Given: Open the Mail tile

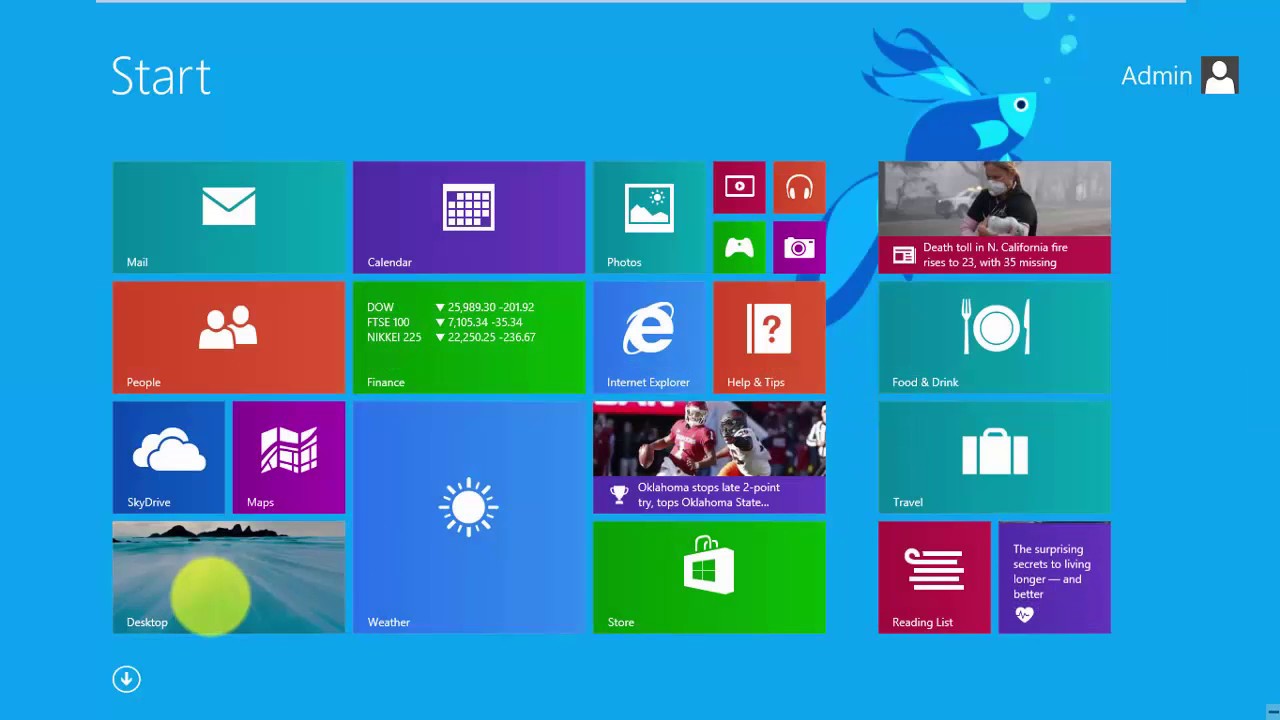Looking at the screenshot, I should [x=229, y=217].
